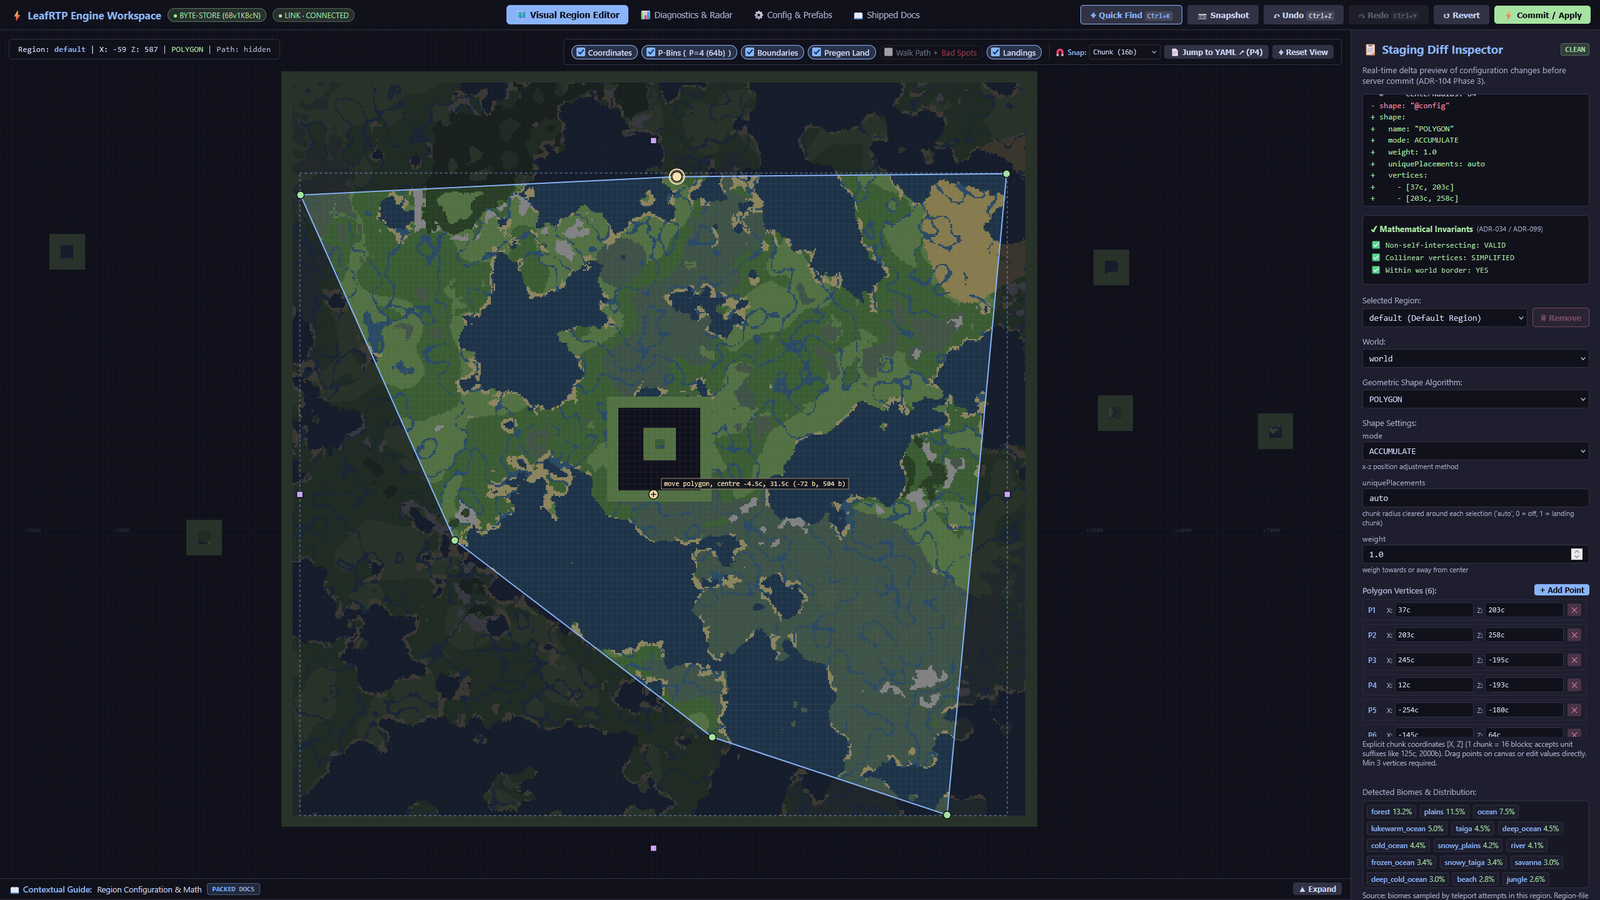
Task: Click the Remove region button
Action: coord(1561,318)
